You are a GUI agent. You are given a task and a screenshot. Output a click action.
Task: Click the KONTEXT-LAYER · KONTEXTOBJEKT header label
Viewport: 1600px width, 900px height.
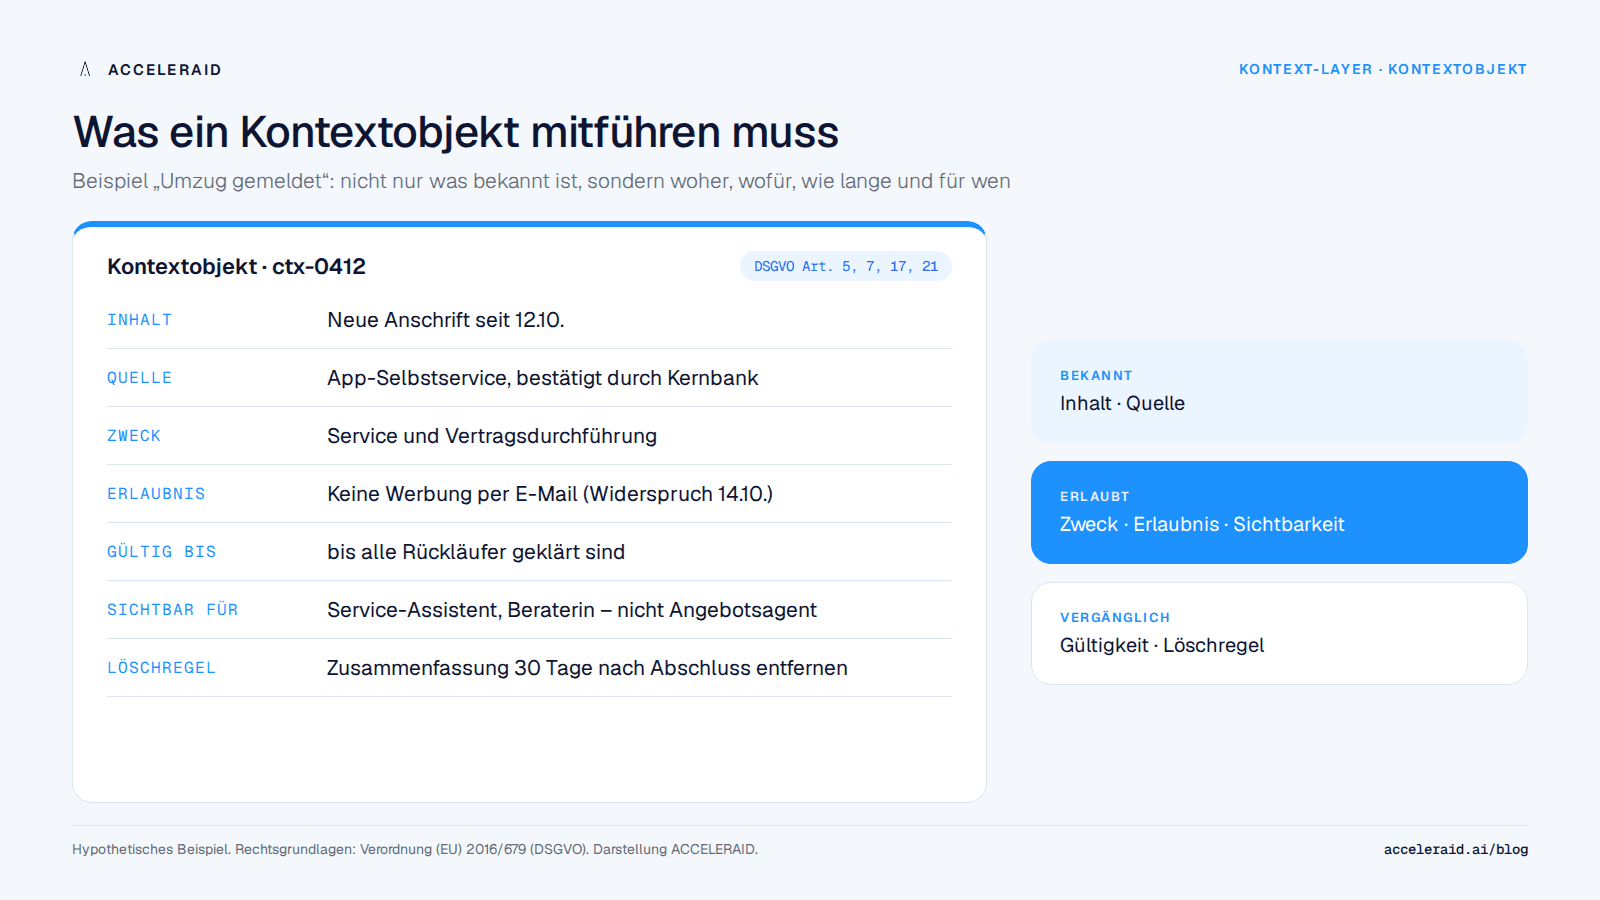1383,69
